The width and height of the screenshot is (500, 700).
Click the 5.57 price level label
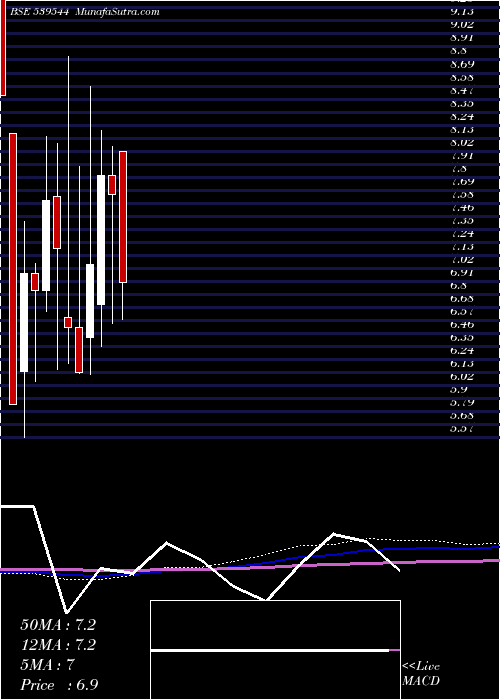coord(462,429)
